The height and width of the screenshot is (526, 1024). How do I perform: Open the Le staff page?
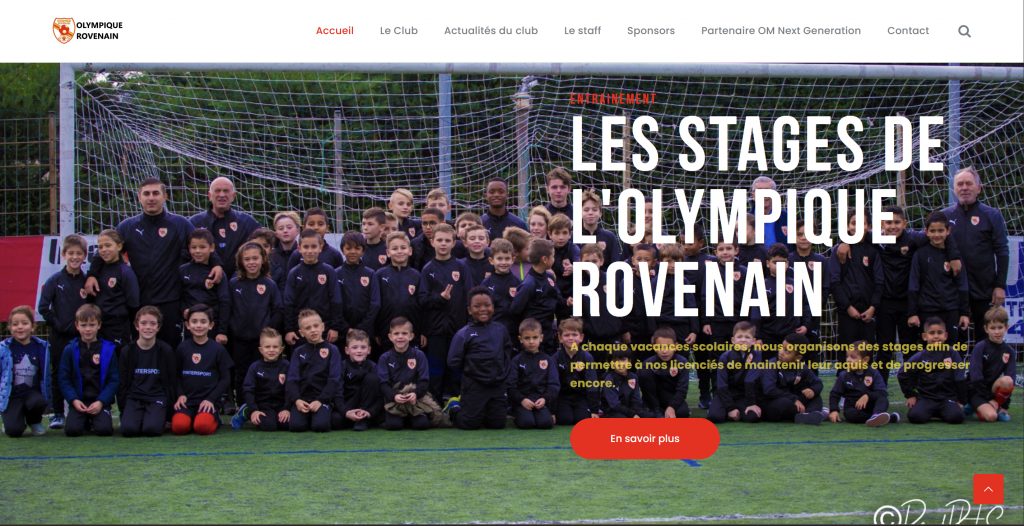coord(583,31)
